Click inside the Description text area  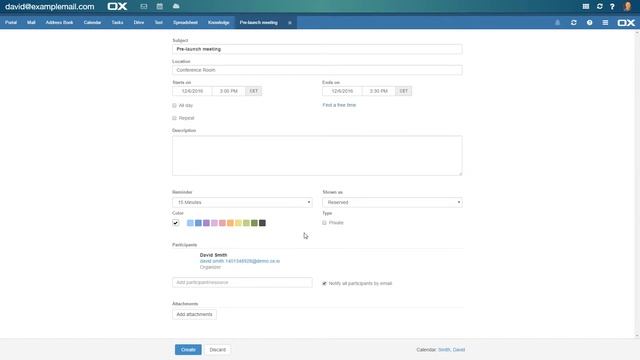click(317, 156)
